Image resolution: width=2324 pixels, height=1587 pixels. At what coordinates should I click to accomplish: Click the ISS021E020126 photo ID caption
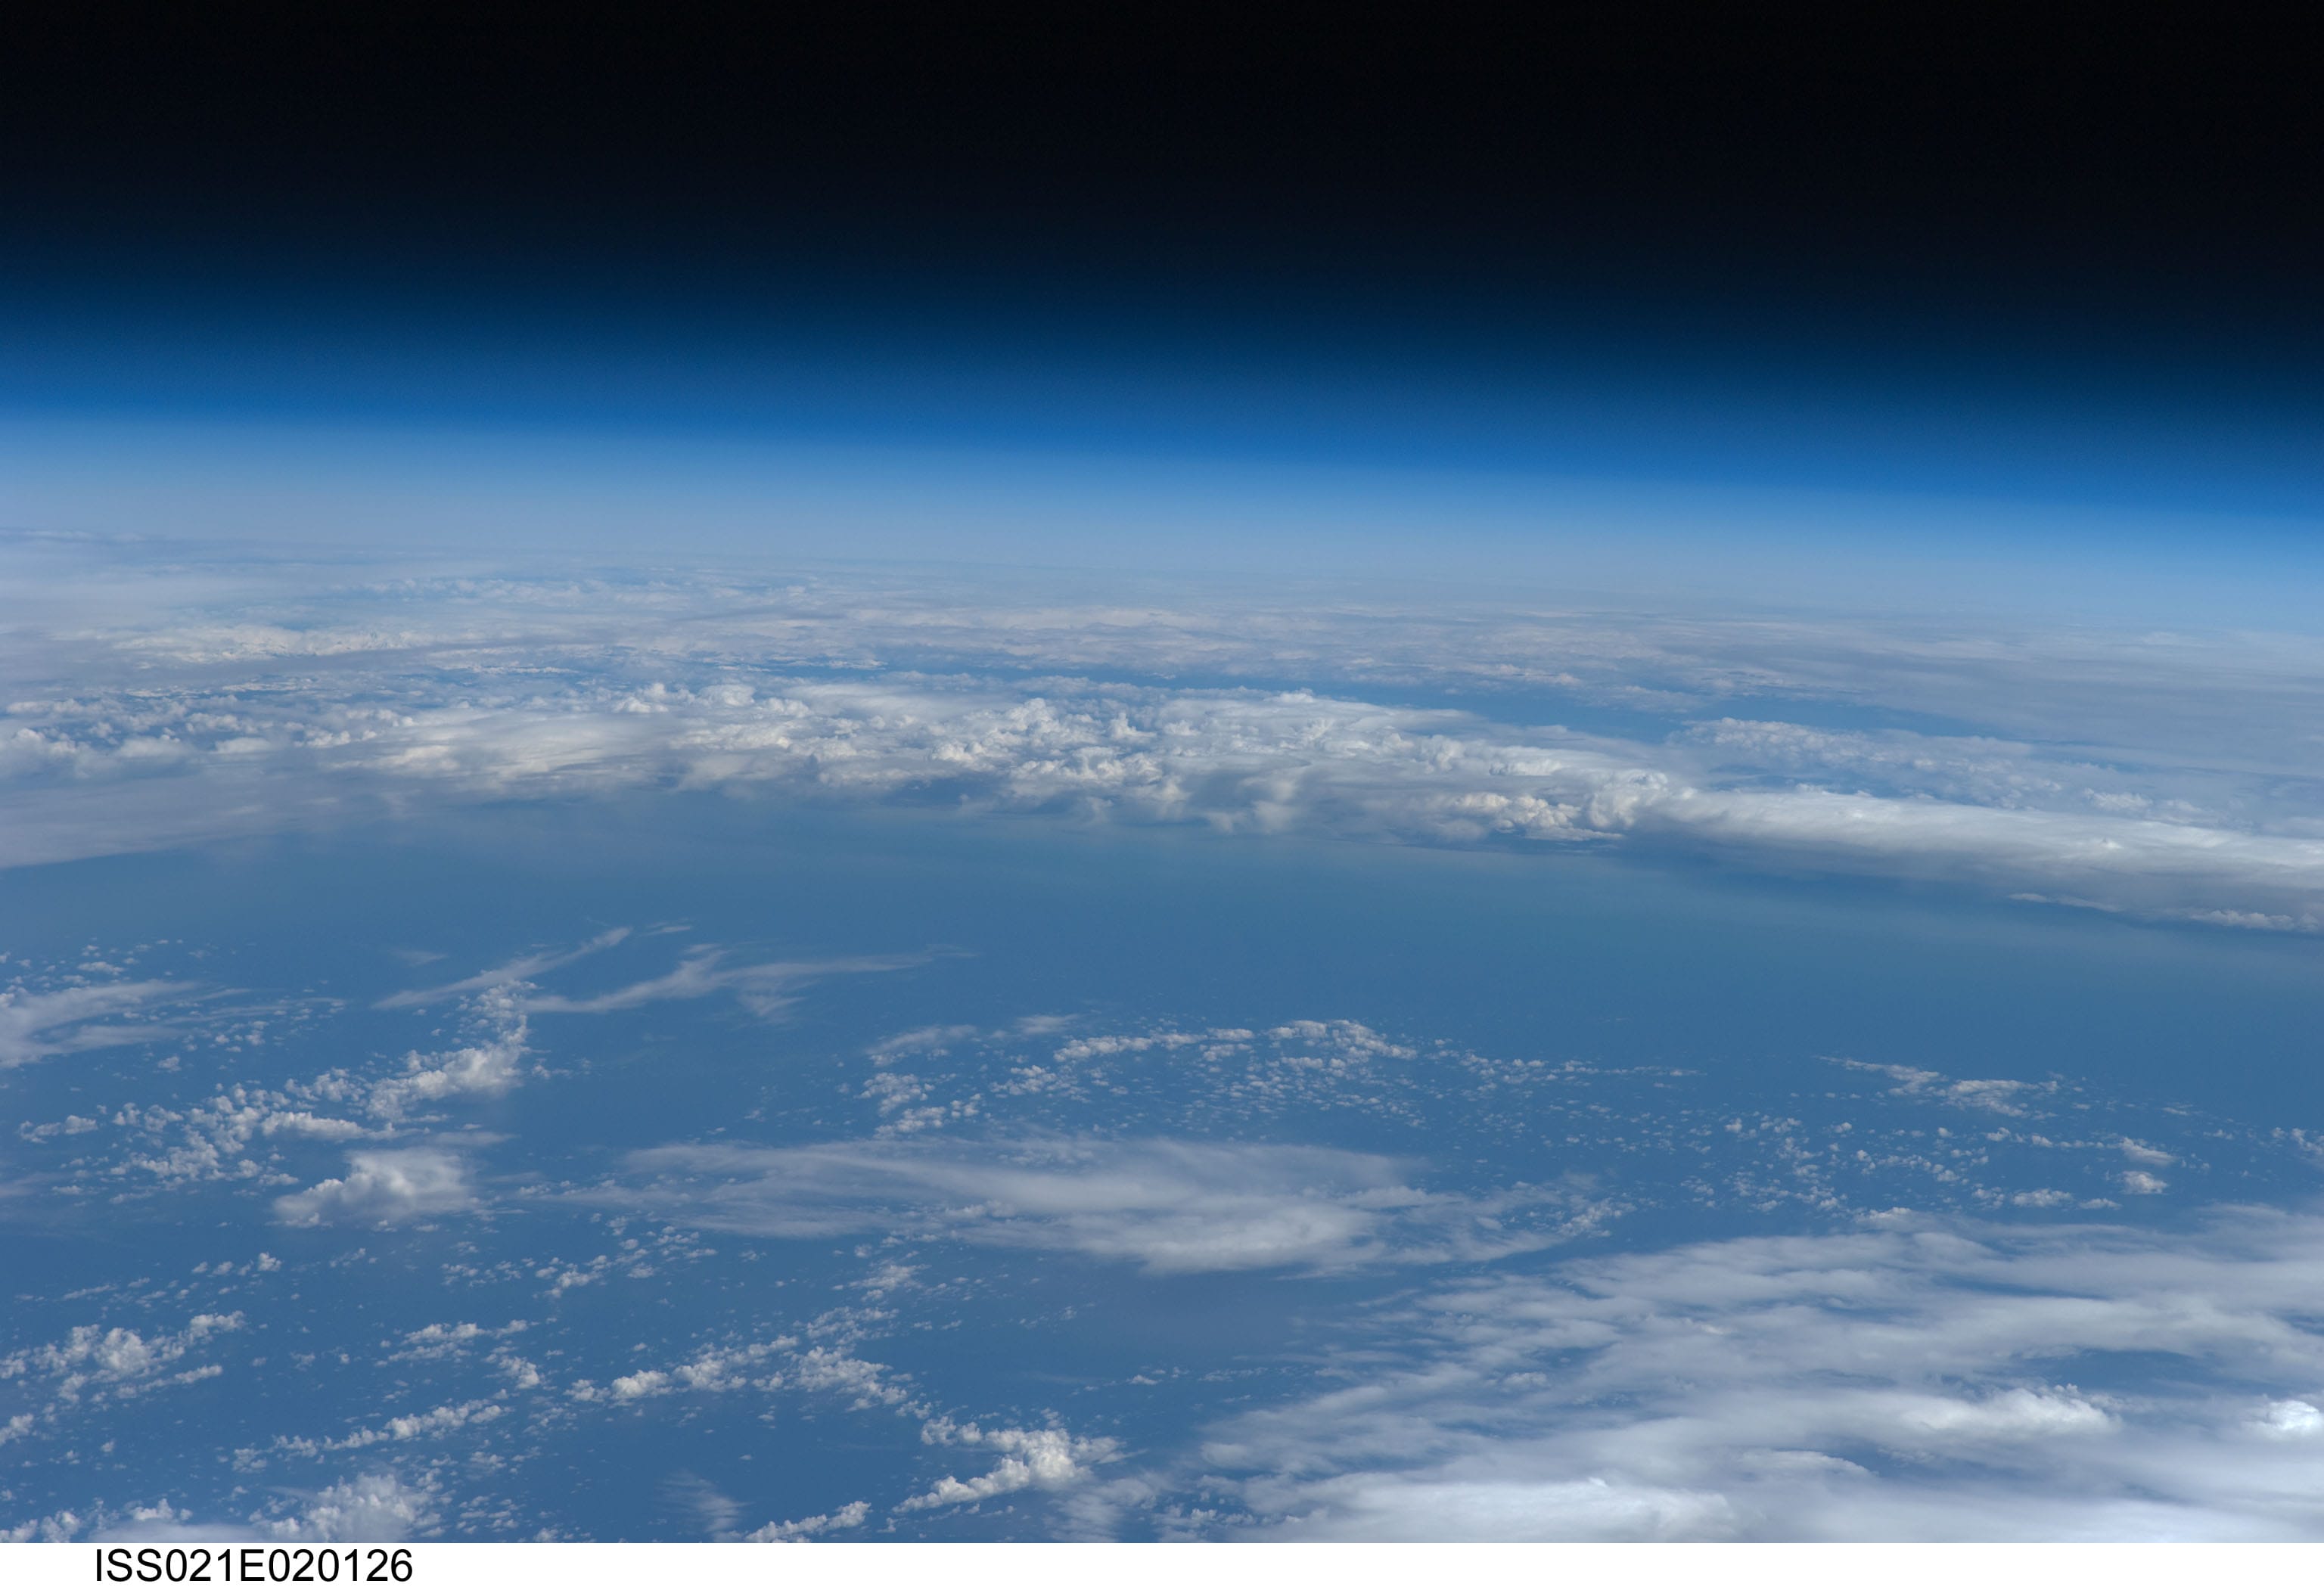coord(253,1566)
